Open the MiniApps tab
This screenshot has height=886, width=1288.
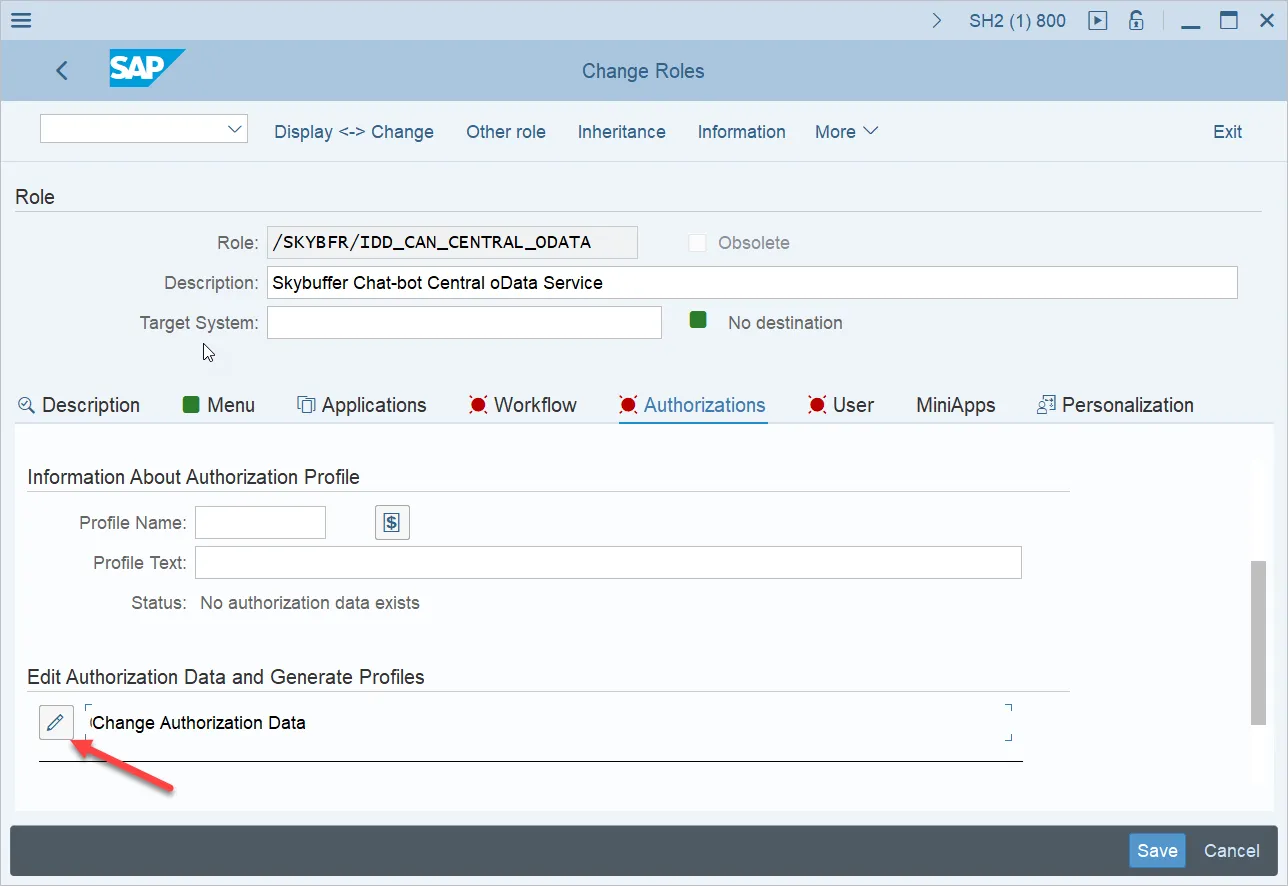point(956,405)
